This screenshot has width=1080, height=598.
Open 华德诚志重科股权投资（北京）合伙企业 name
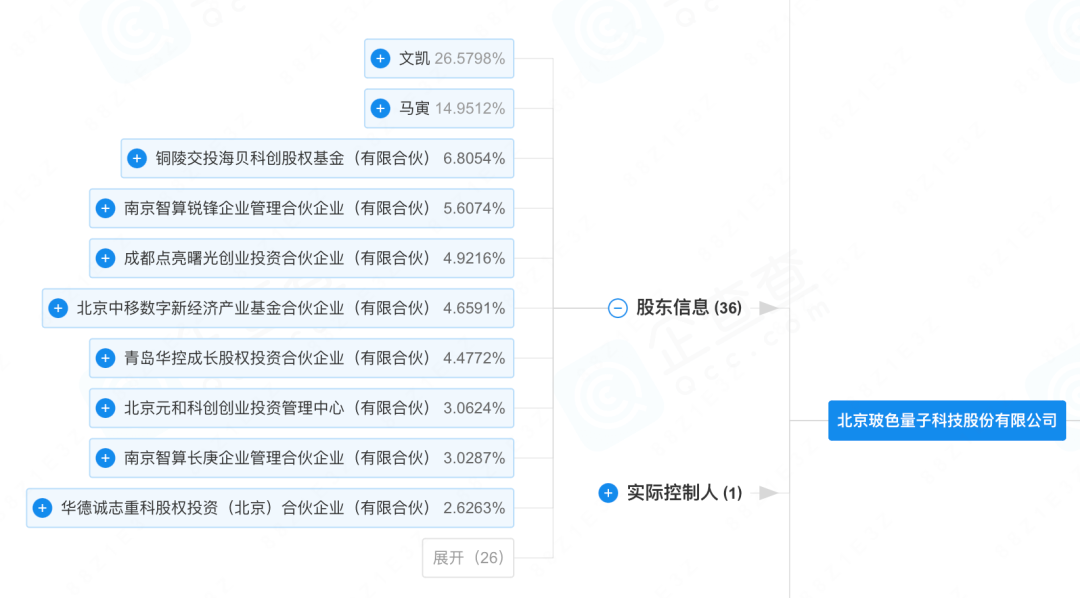point(247,508)
